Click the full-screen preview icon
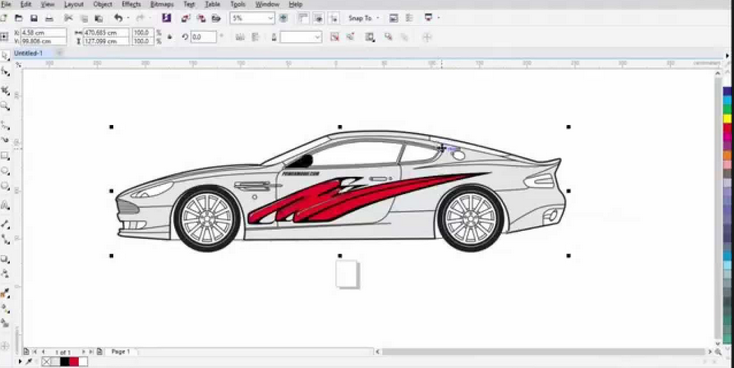This screenshot has height=368, width=734. tap(283, 18)
